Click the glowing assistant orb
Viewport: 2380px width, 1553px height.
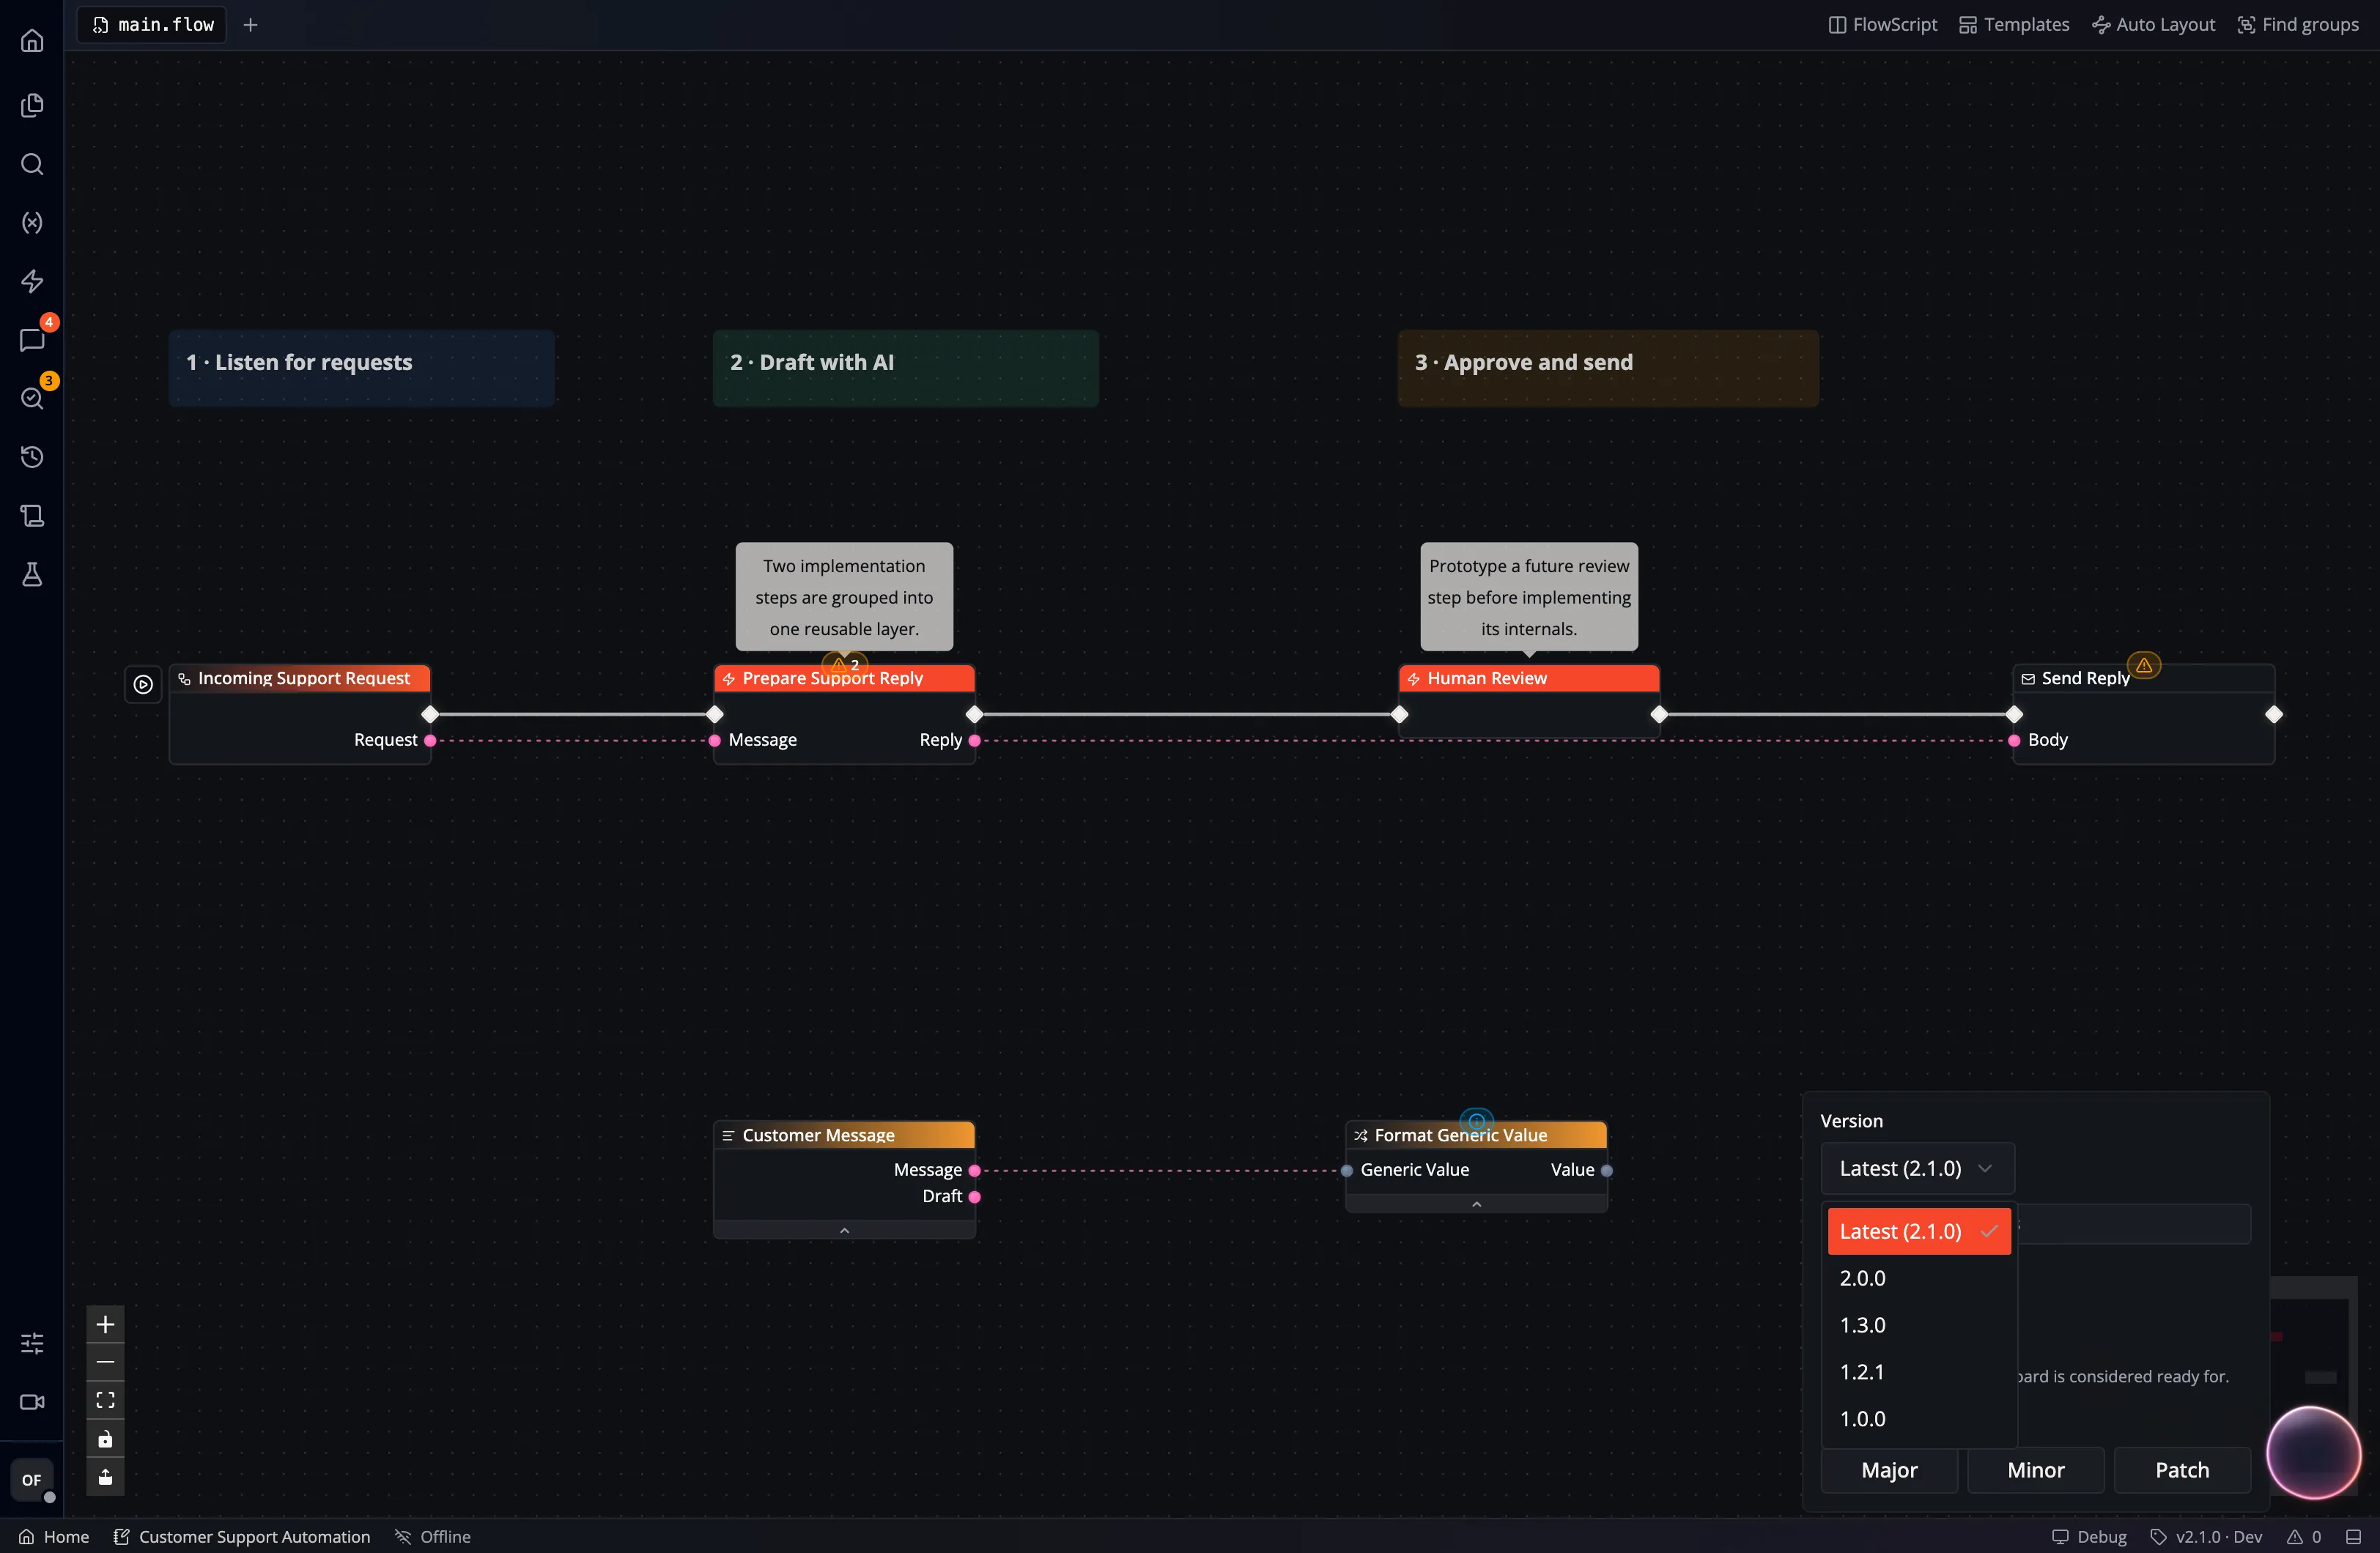pos(2313,1452)
